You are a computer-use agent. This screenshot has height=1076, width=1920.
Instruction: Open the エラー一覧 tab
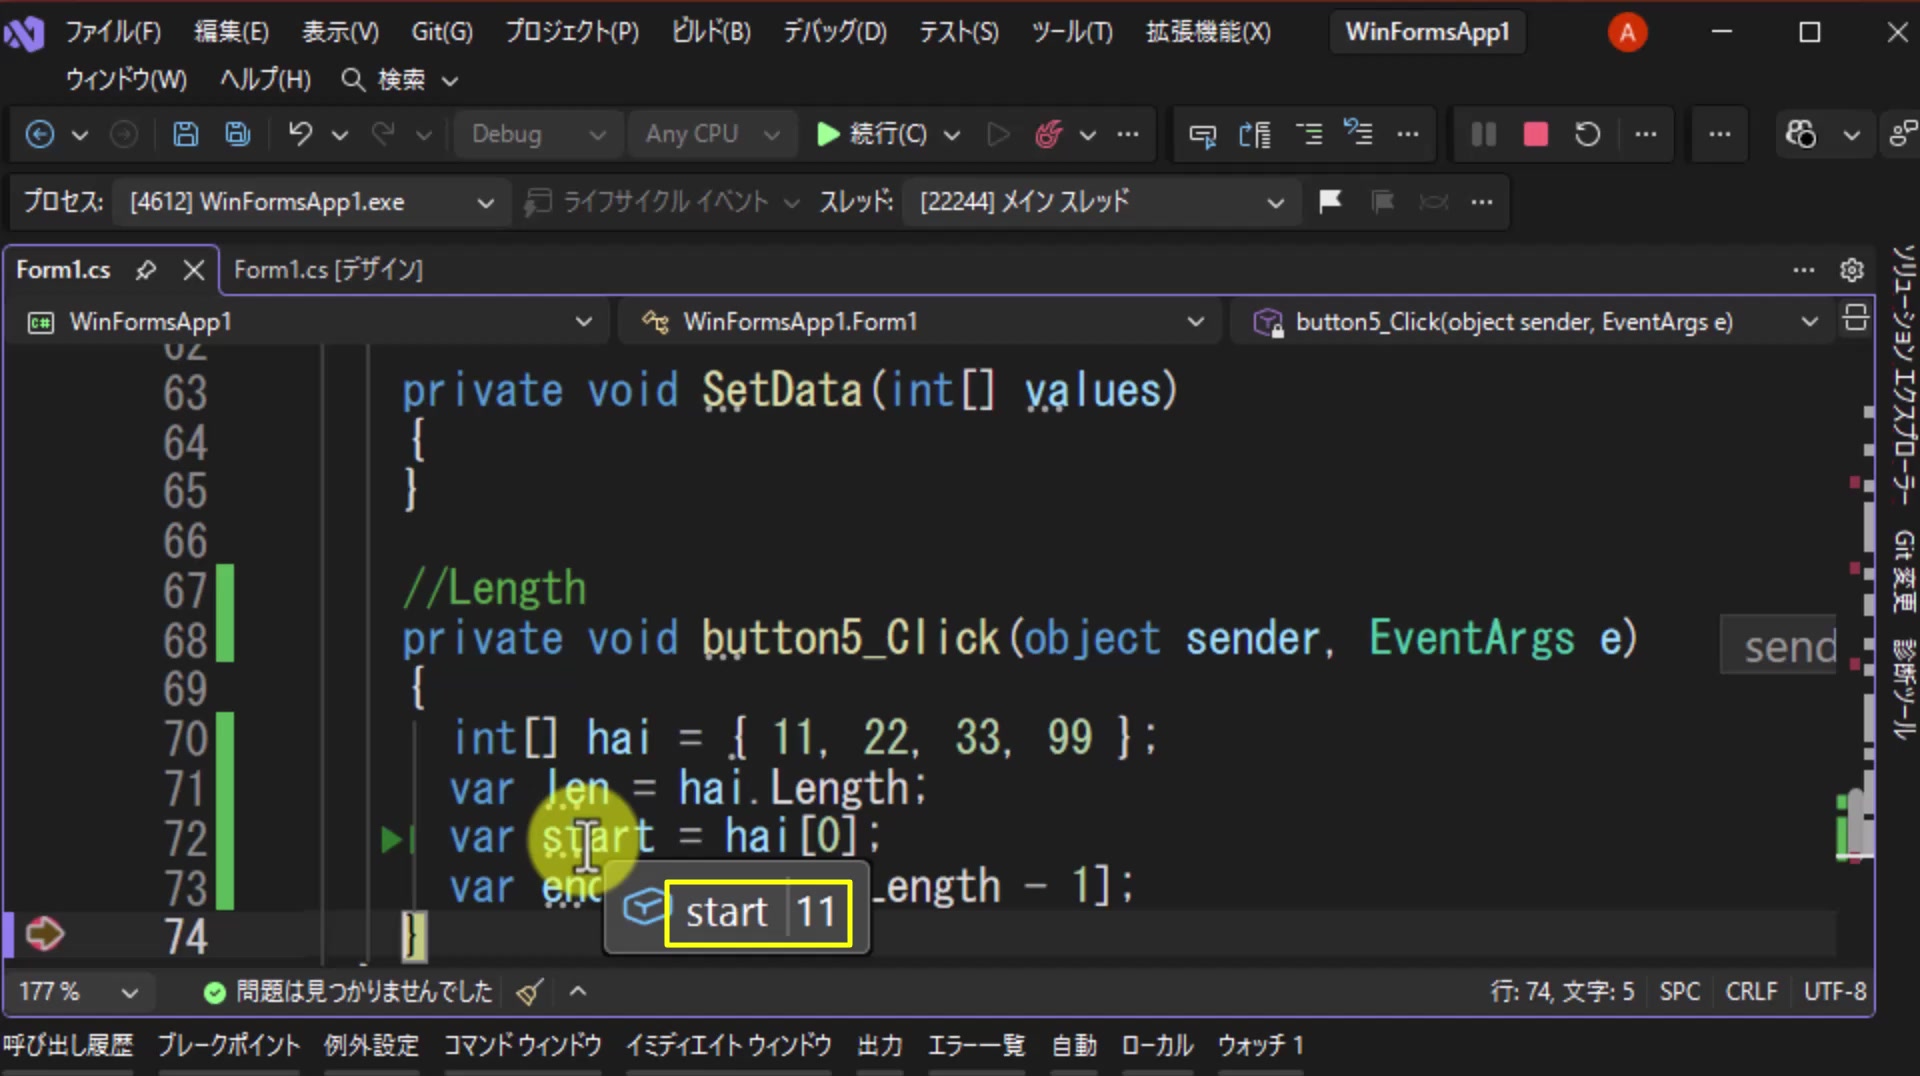click(x=976, y=1046)
